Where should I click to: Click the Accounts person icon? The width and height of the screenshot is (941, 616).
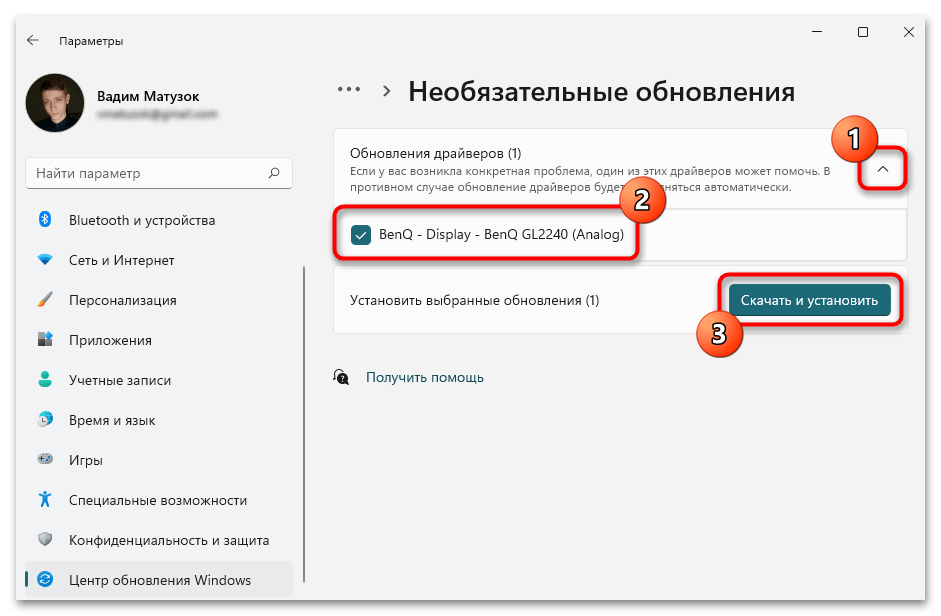(45, 380)
